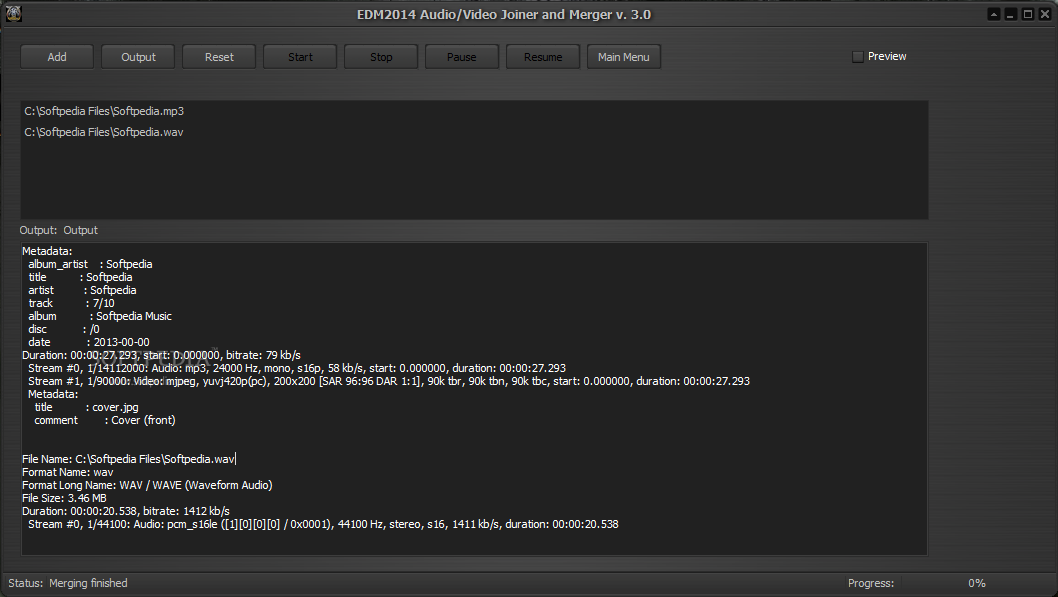The image size is (1058, 597).
Task: Click the 'Duration: 00:00:20.538, bitrate: 1412 kb/s' line
Action: 126,511
